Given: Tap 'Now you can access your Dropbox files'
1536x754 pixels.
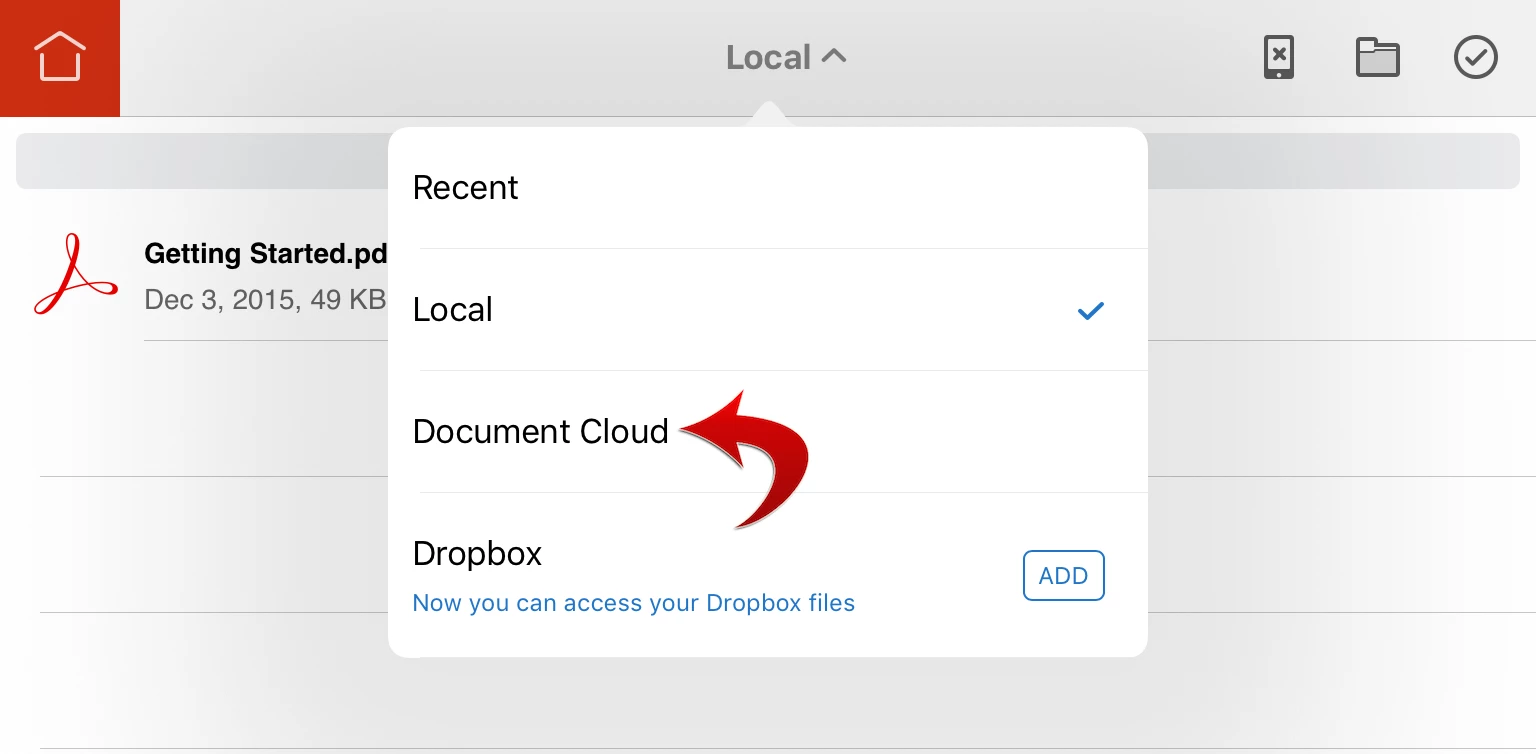Looking at the screenshot, I should click(634, 603).
